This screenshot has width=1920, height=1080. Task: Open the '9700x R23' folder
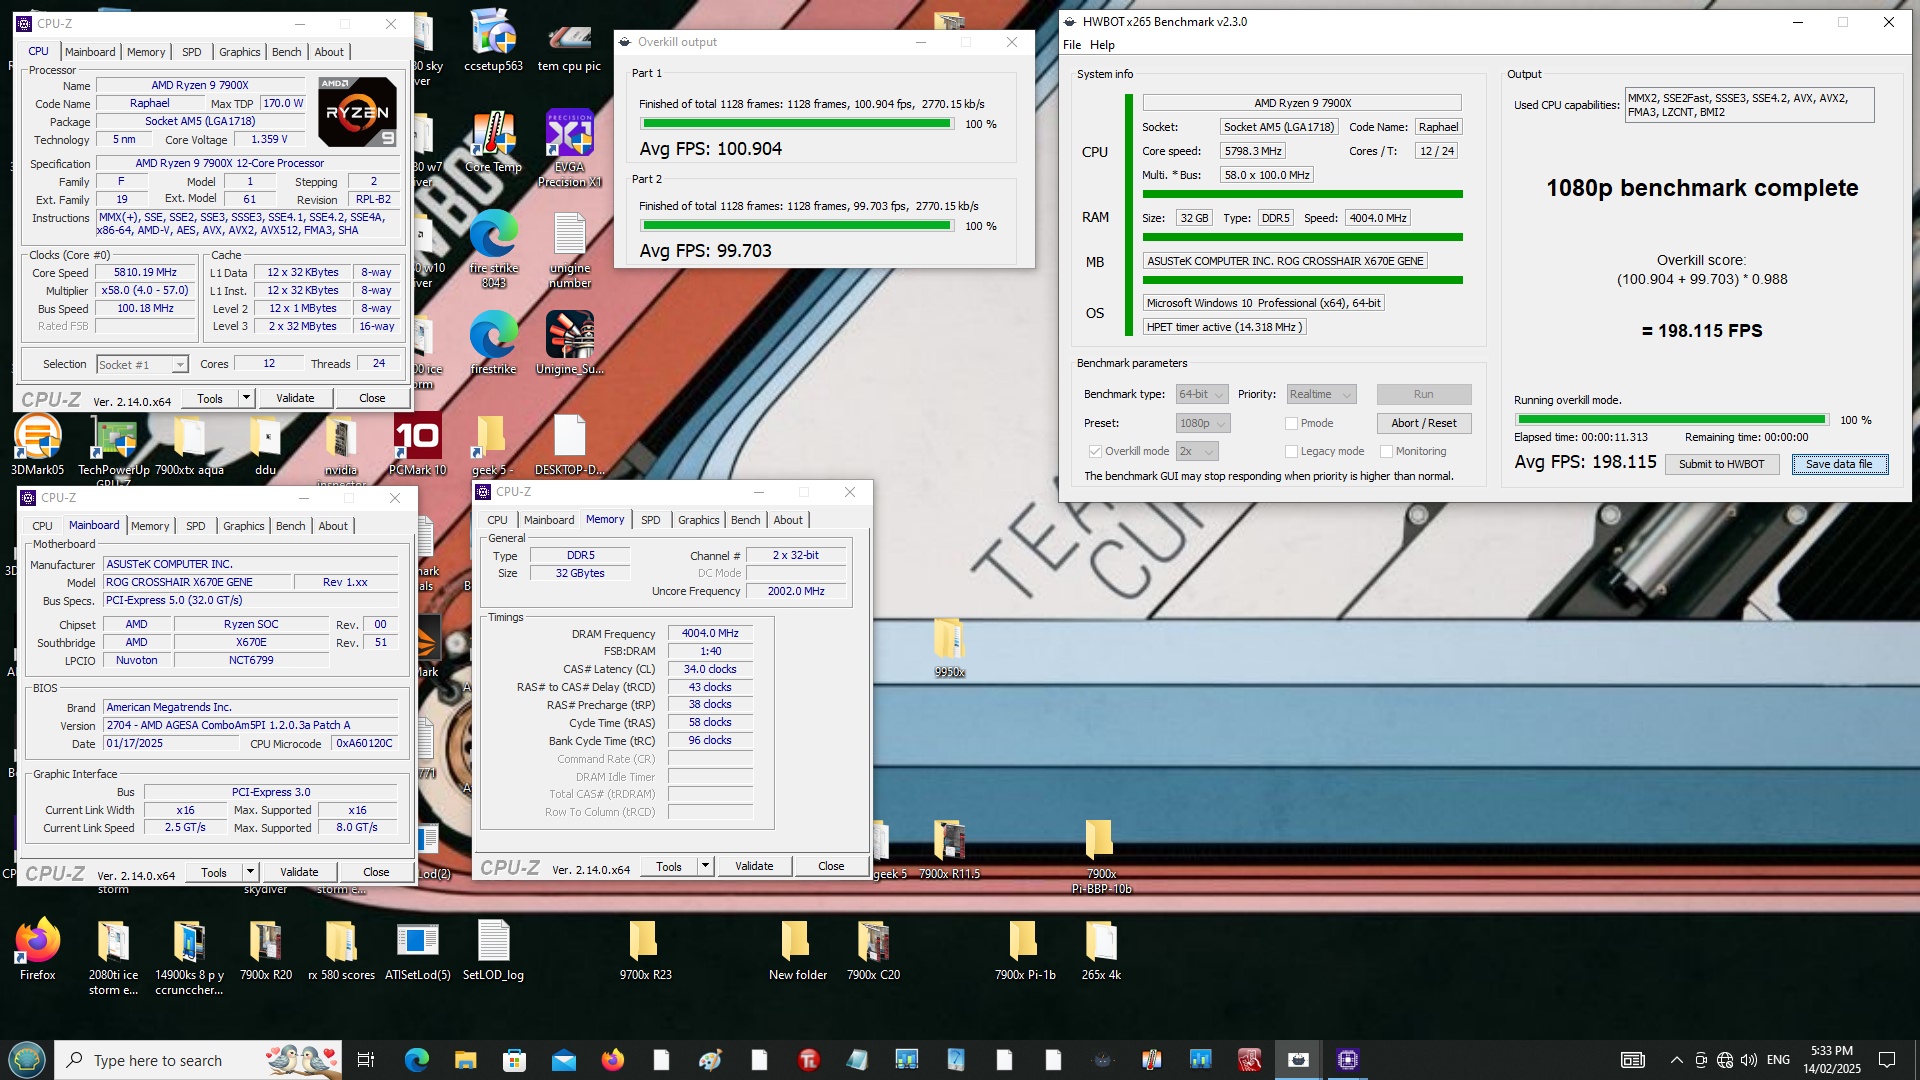(x=645, y=950)
